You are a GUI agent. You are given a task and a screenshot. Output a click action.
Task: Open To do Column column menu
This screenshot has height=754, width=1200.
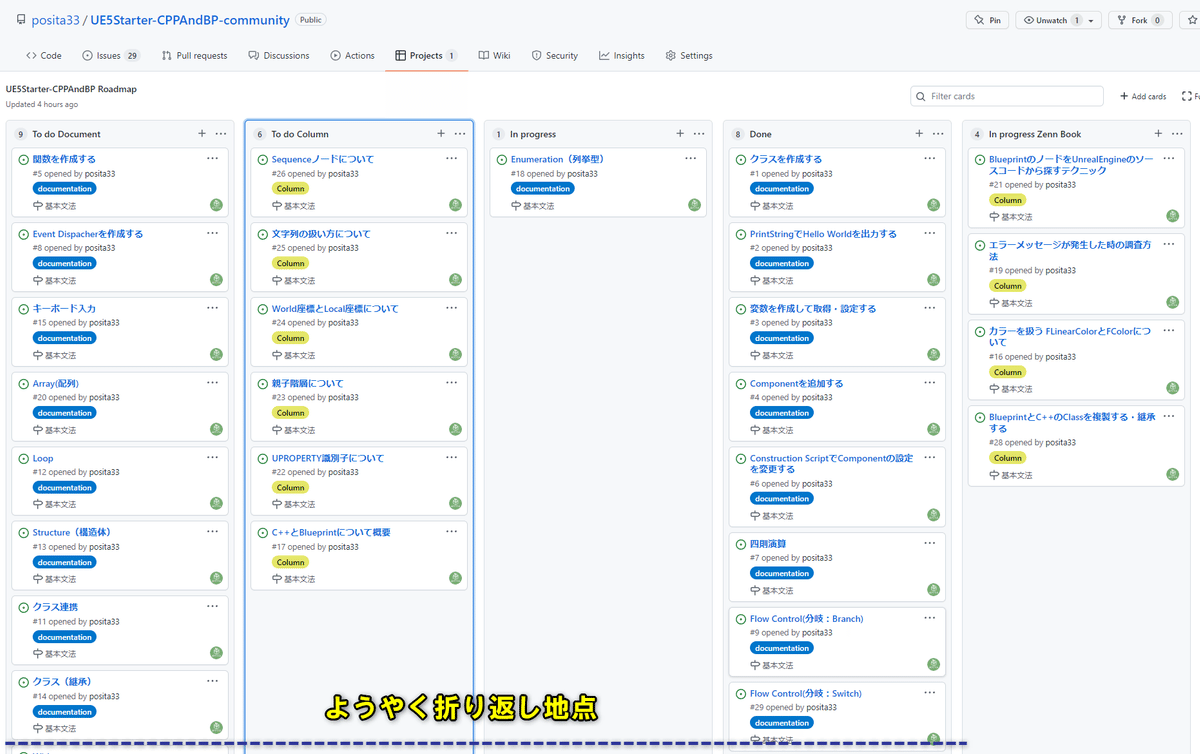click(x=460, y=134)
